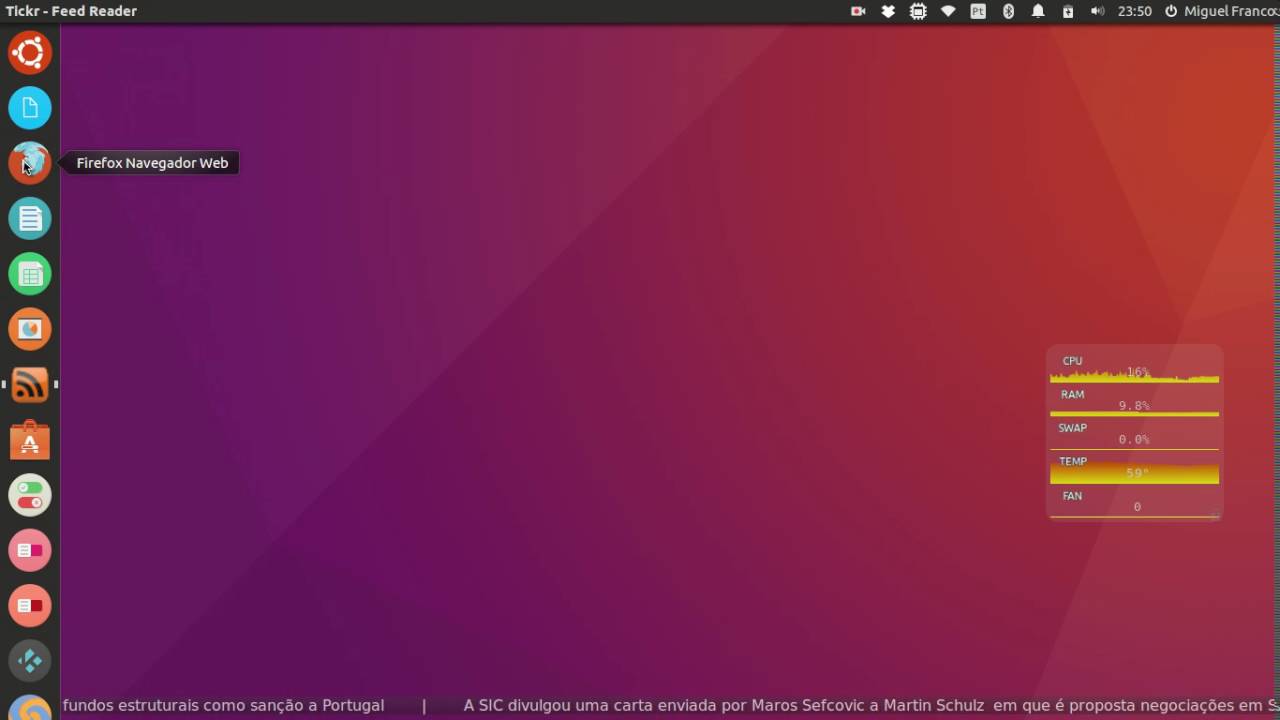Viewport: 1280px width, 720px height.
Task: Open the blue Files document launcher icon
Action: click(30, 108)
